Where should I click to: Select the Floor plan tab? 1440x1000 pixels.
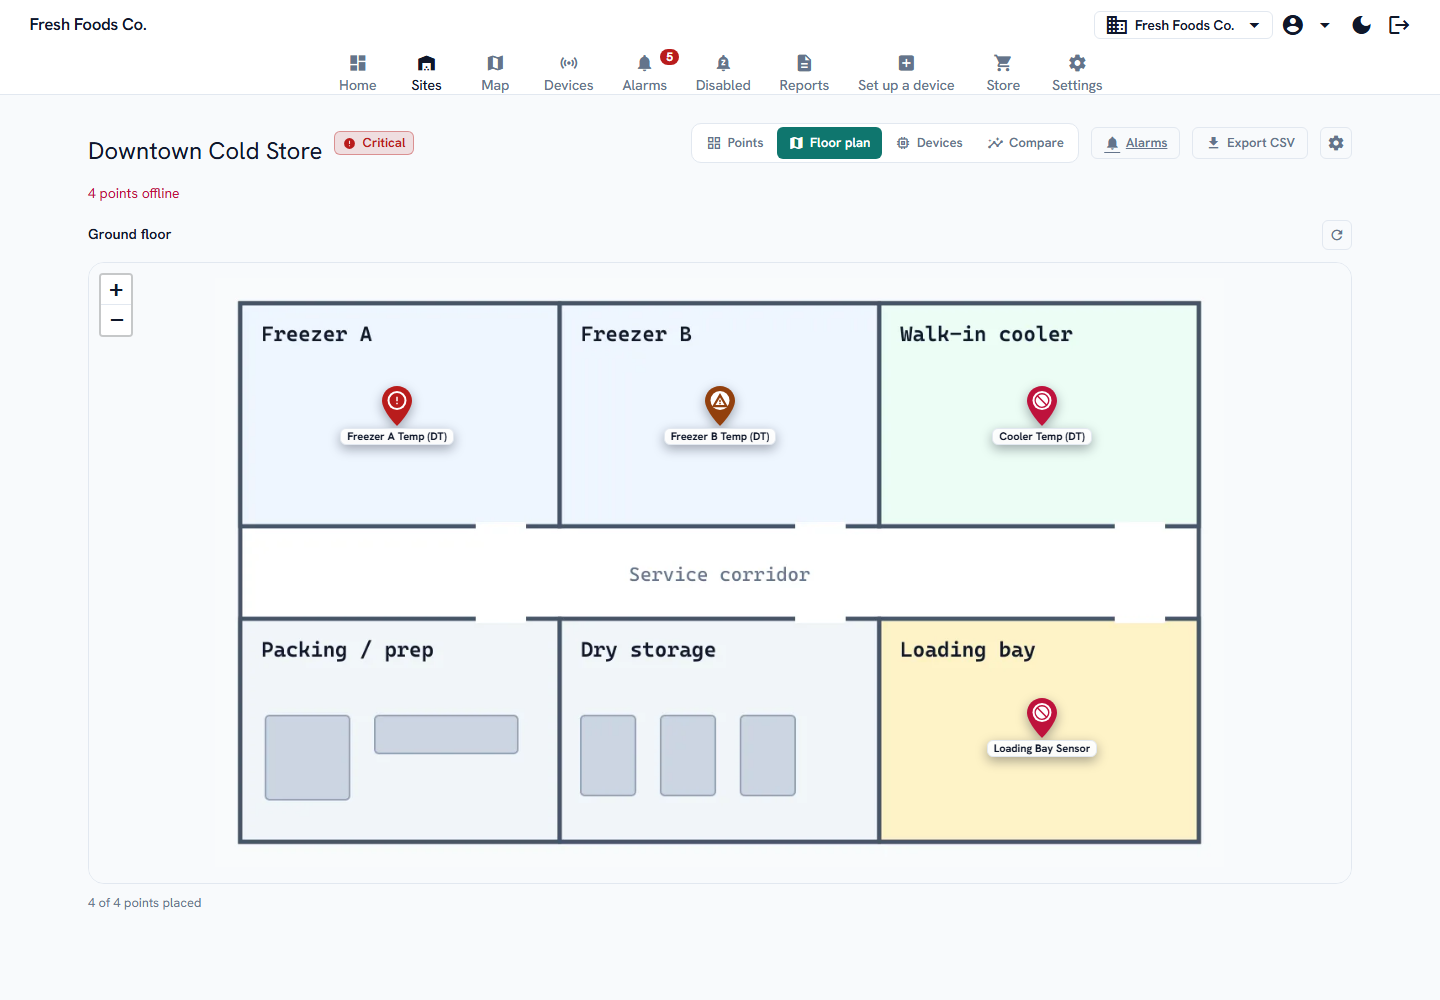tap(829, 143)
